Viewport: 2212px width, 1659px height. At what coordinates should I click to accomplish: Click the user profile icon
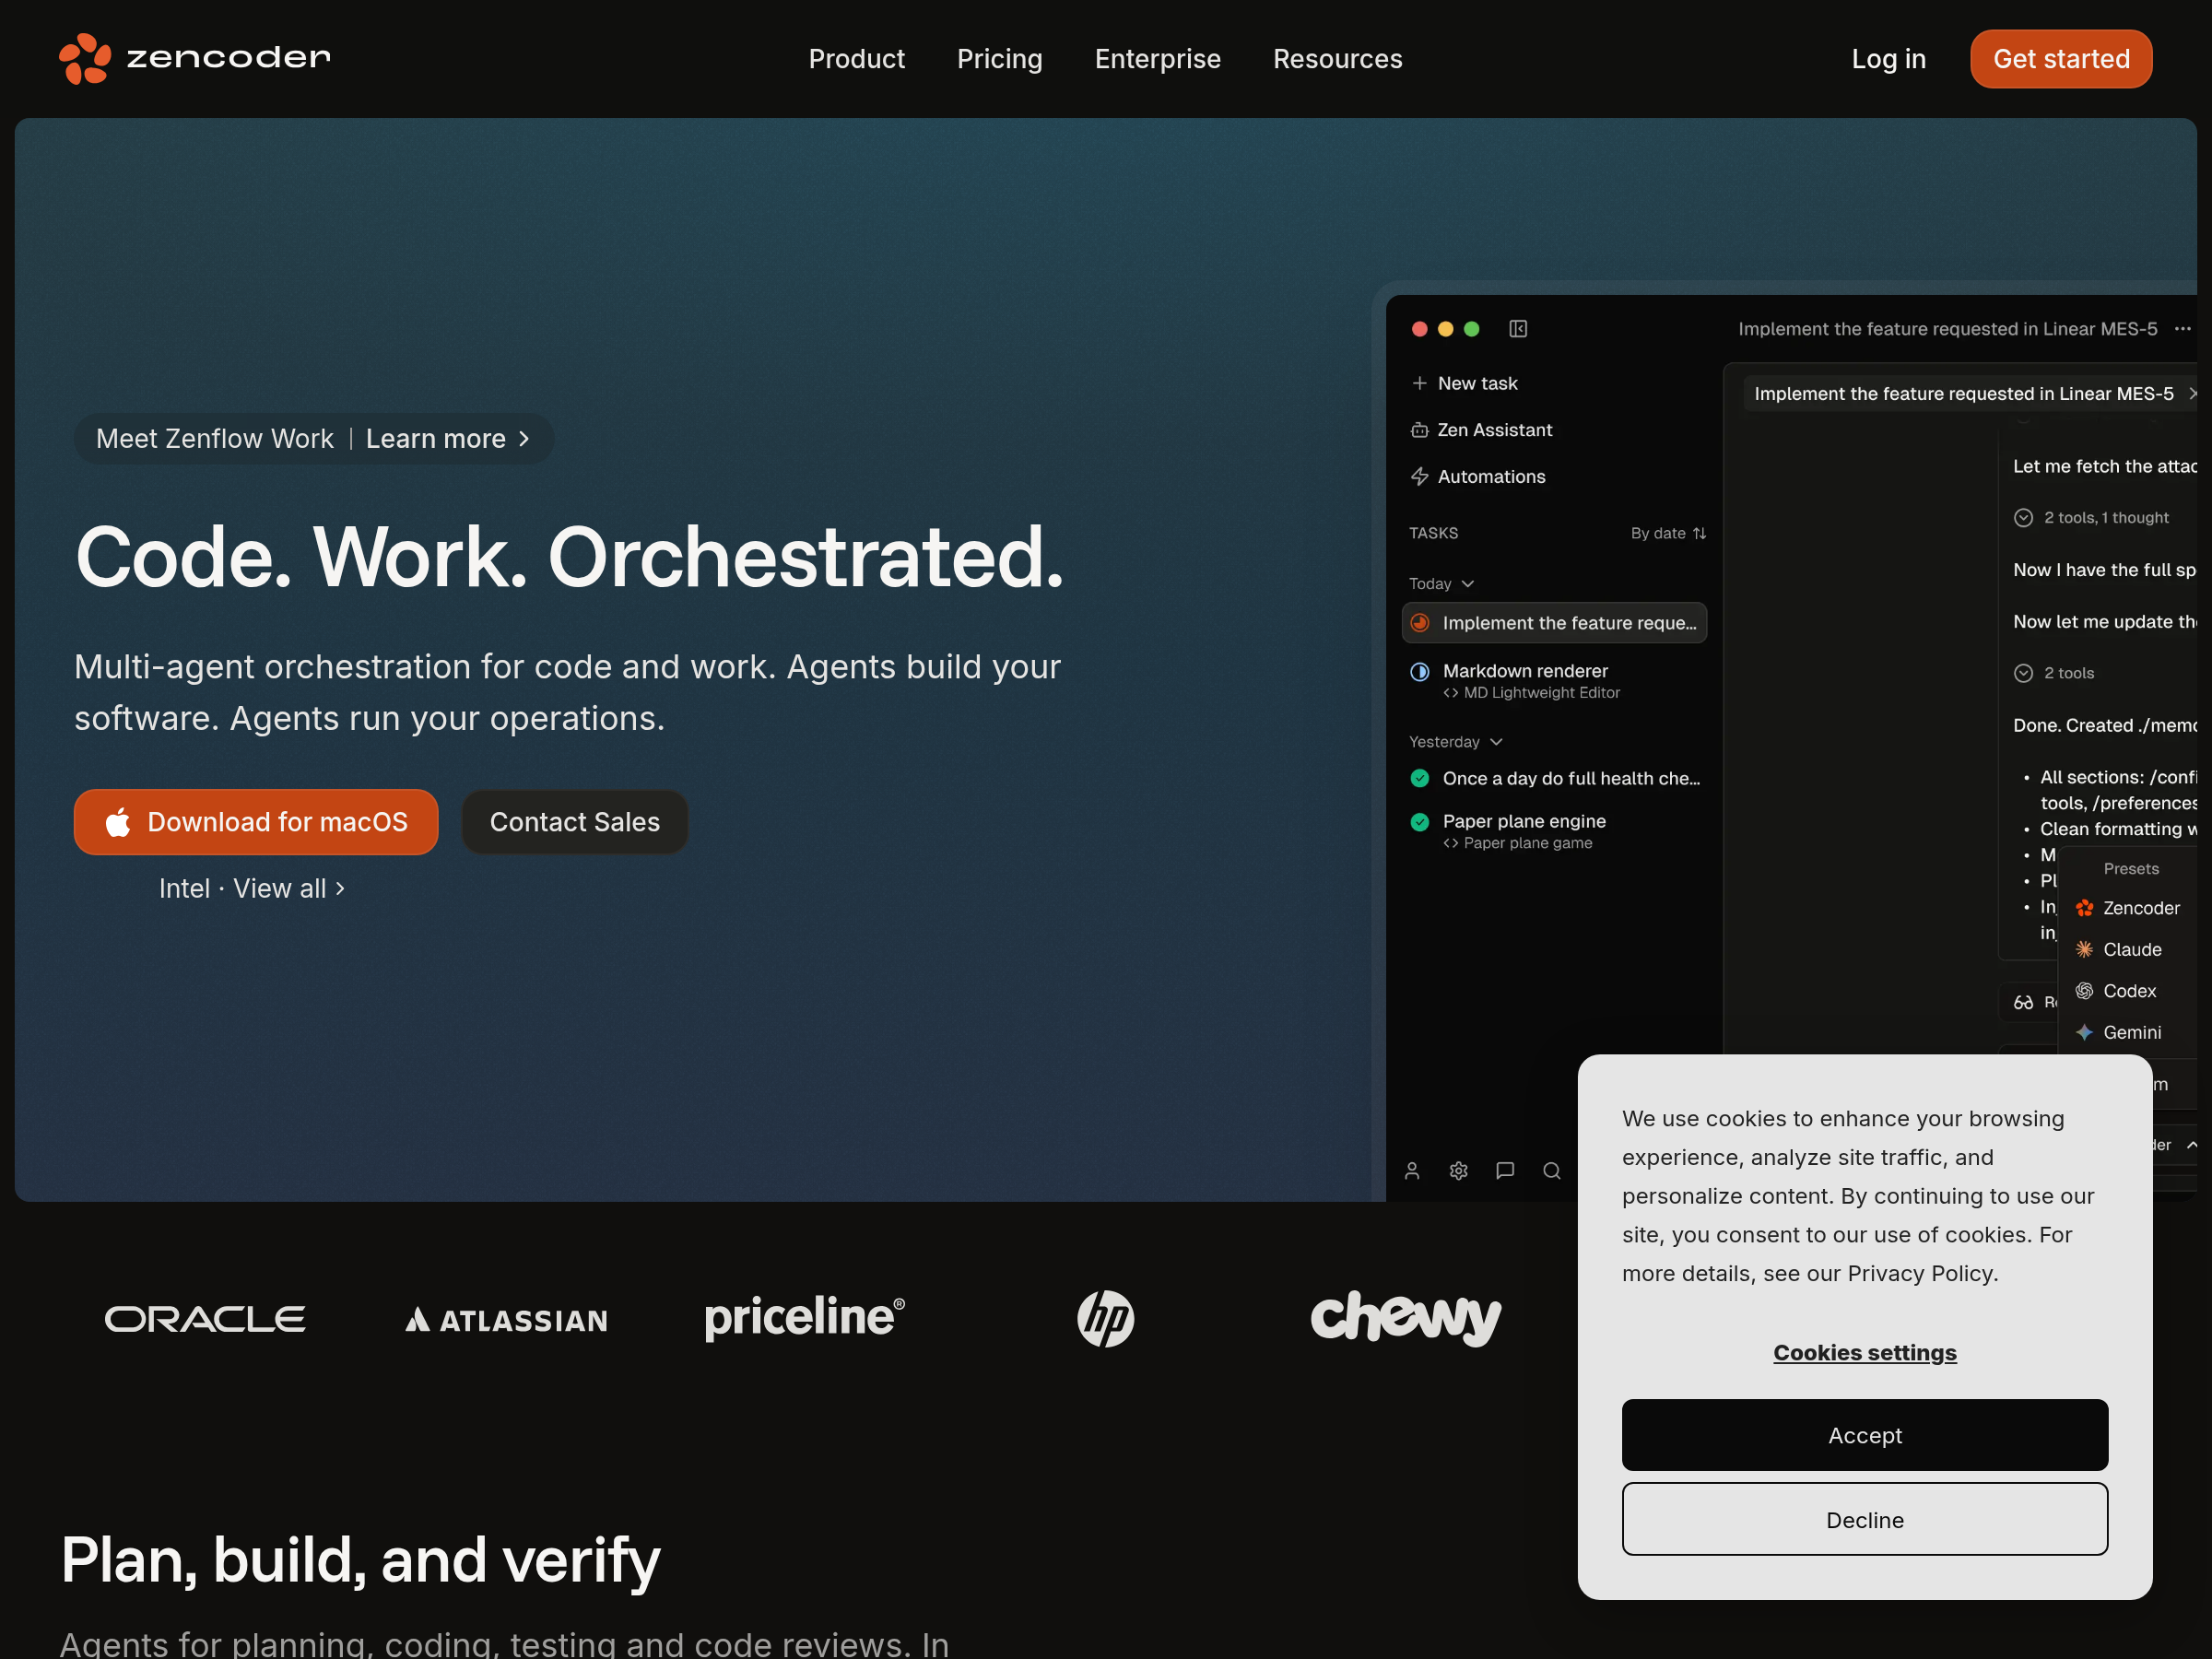(1412, 1170)
